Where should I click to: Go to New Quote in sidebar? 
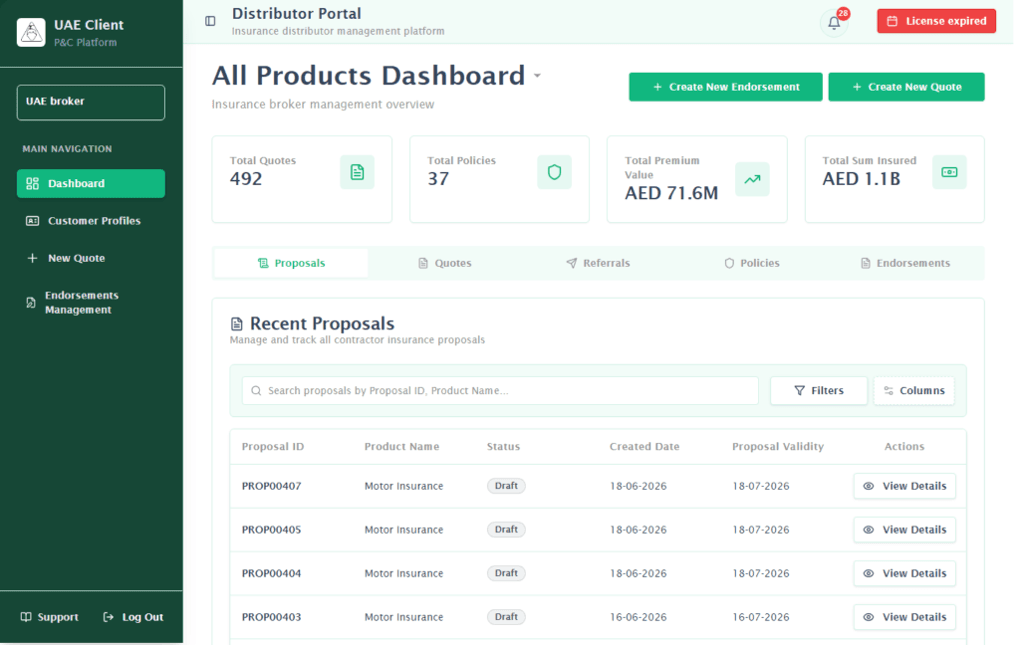tap(91, 258)
